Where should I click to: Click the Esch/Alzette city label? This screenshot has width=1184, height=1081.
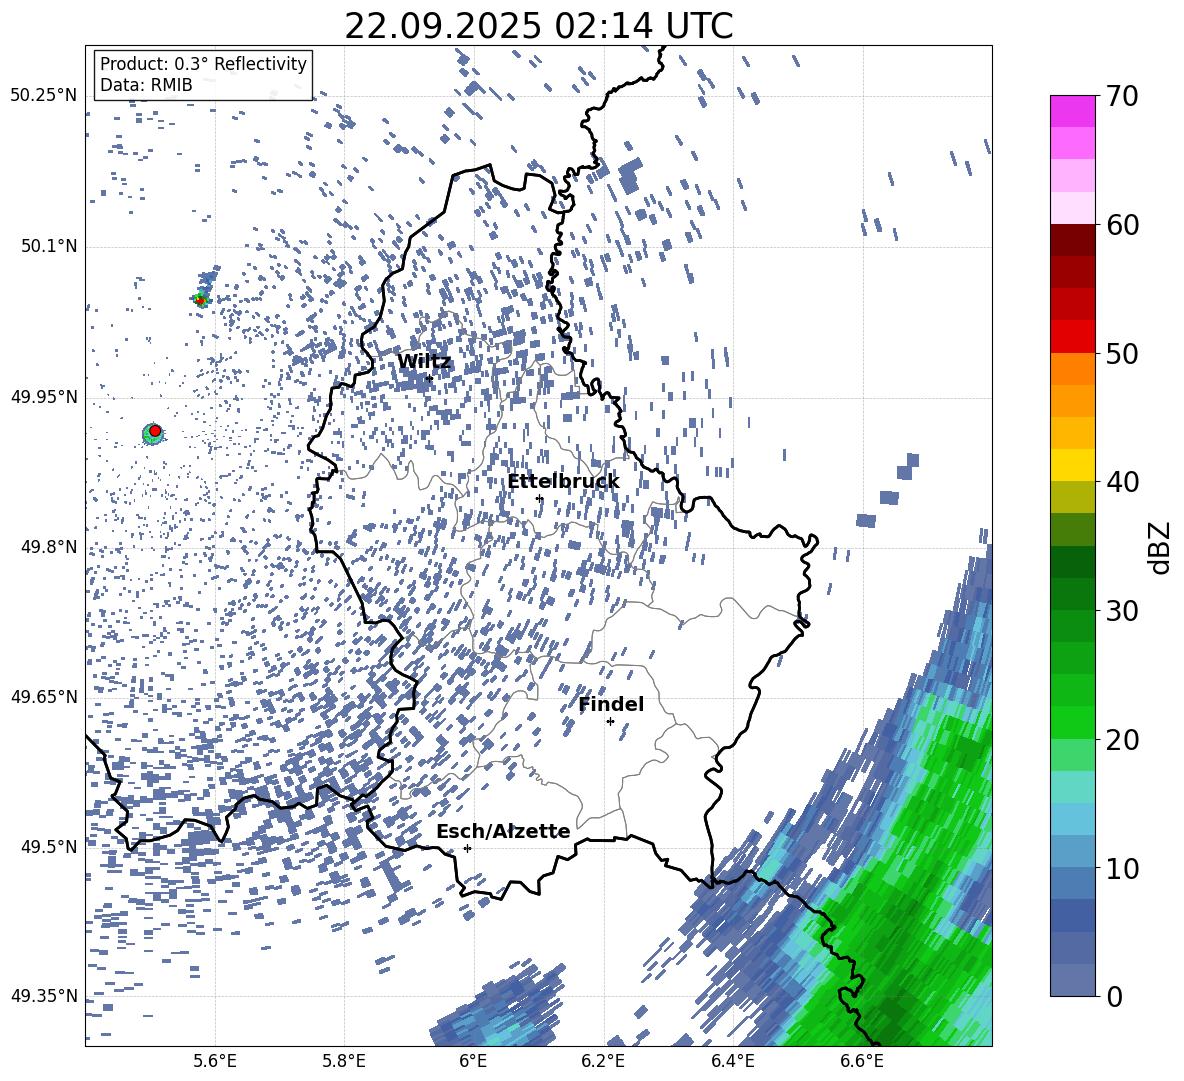pos(503,832)
